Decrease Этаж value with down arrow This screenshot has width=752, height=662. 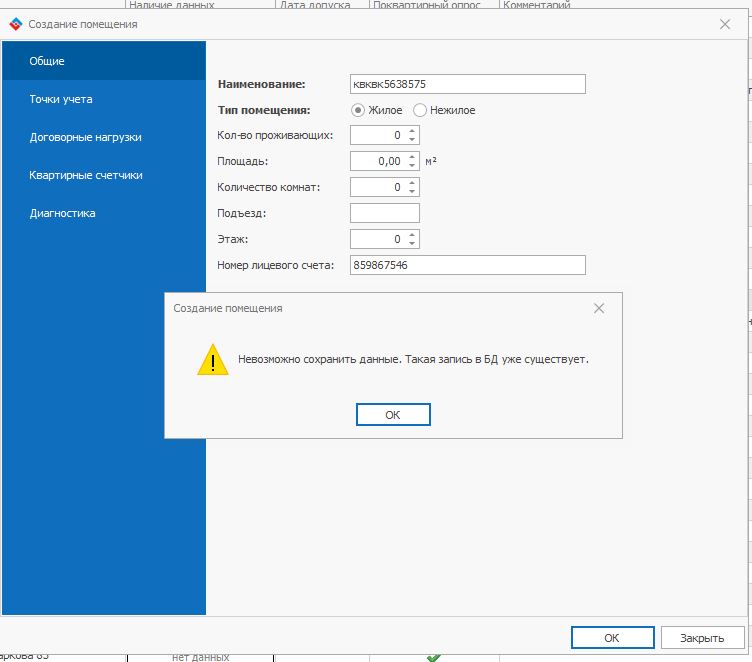point(413,243)
